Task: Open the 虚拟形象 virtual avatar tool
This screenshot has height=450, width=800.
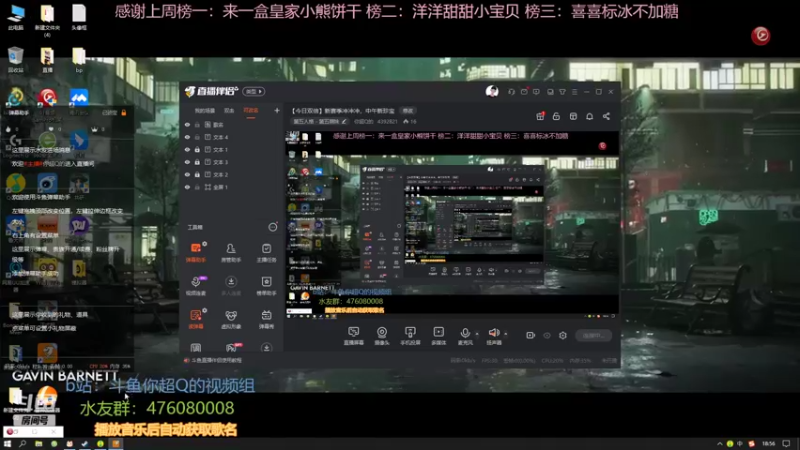Action: (231, 318)
